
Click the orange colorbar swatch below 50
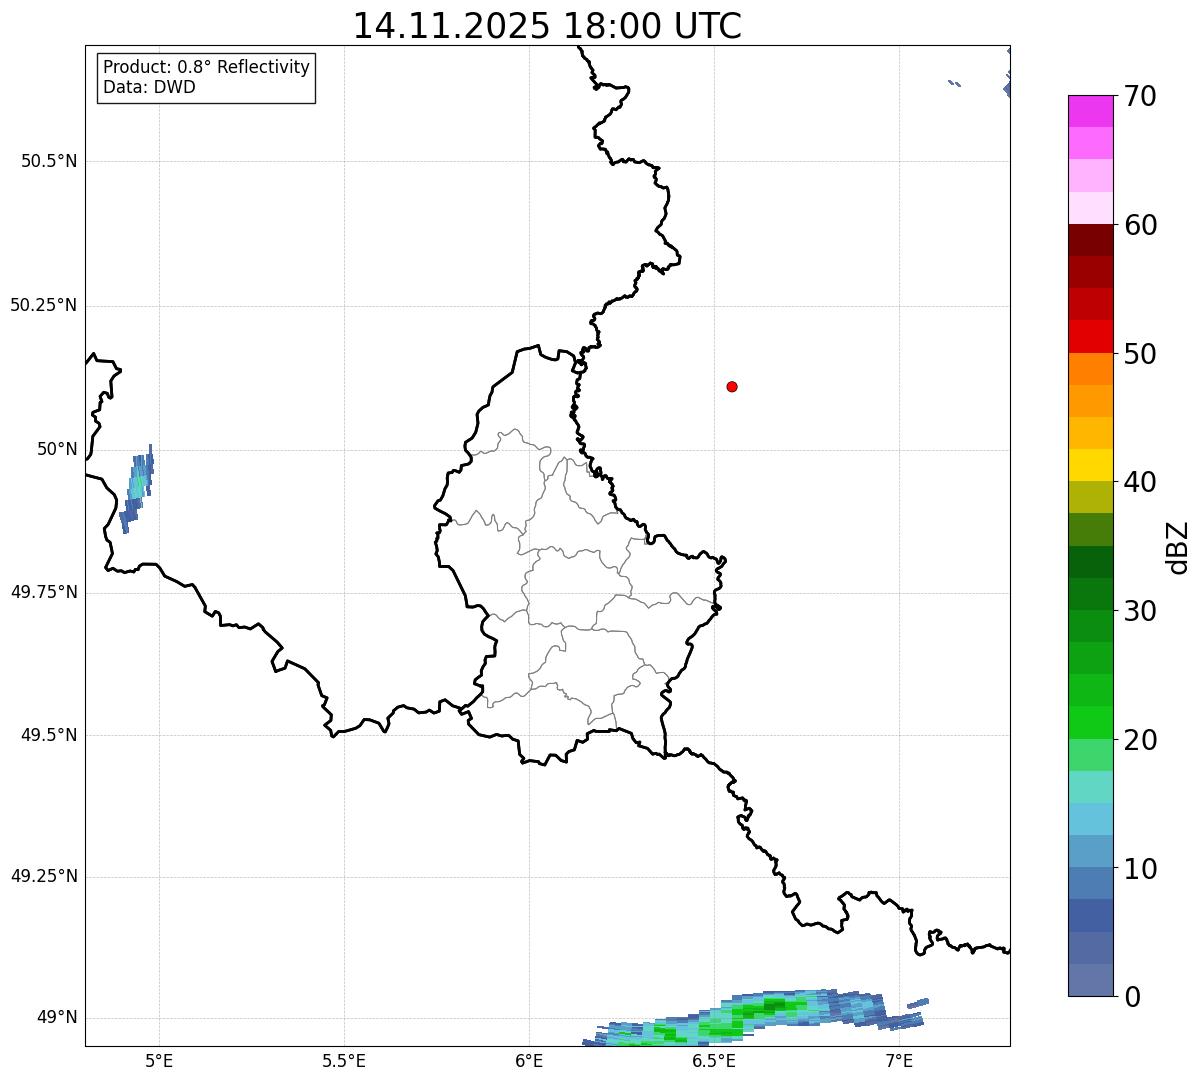click(x=1090, y=369)
